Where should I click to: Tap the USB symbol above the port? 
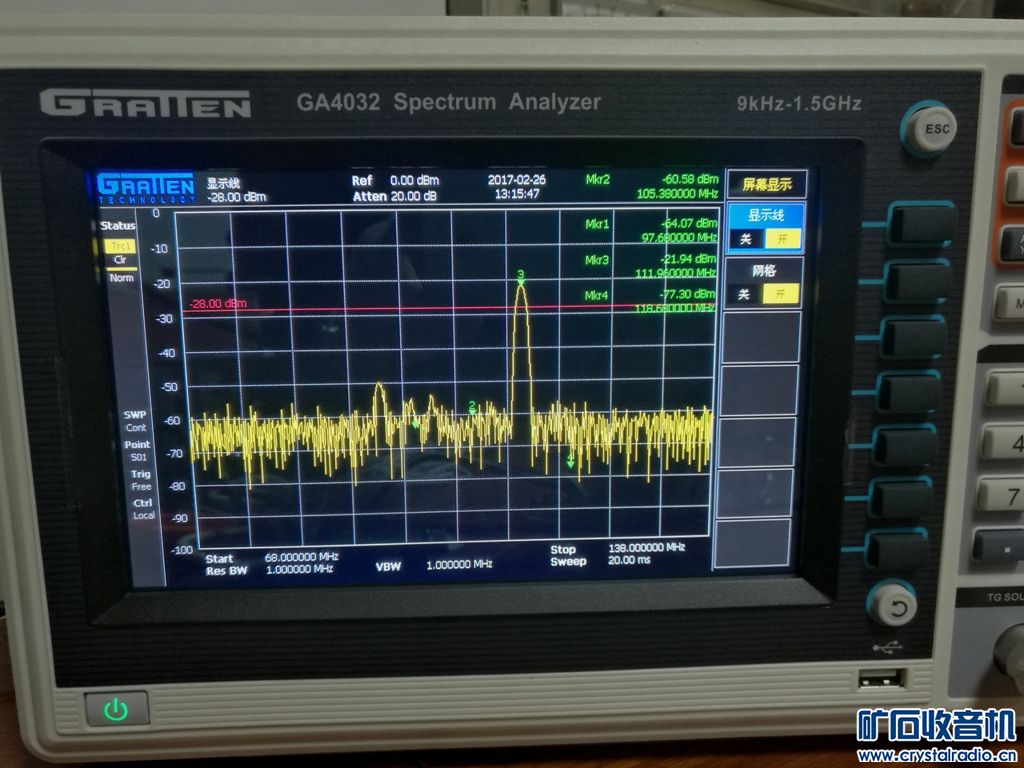pos(887,647)
